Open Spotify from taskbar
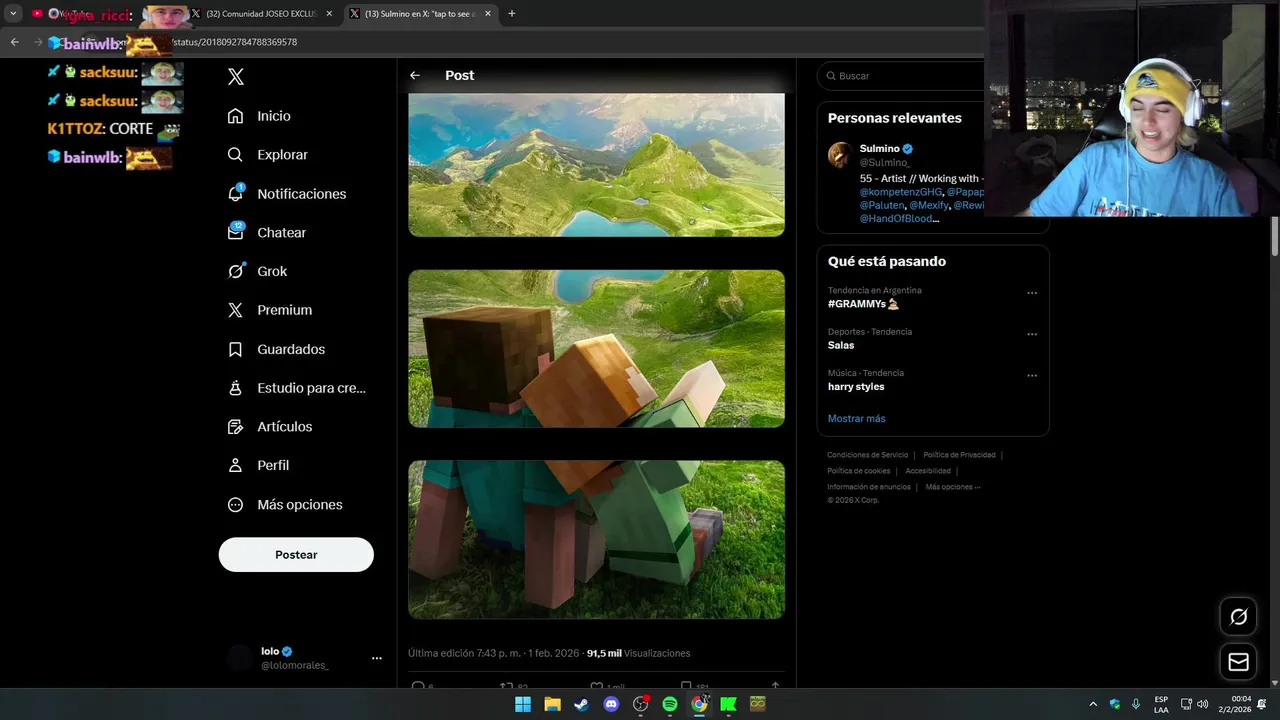 coord(670,704)
